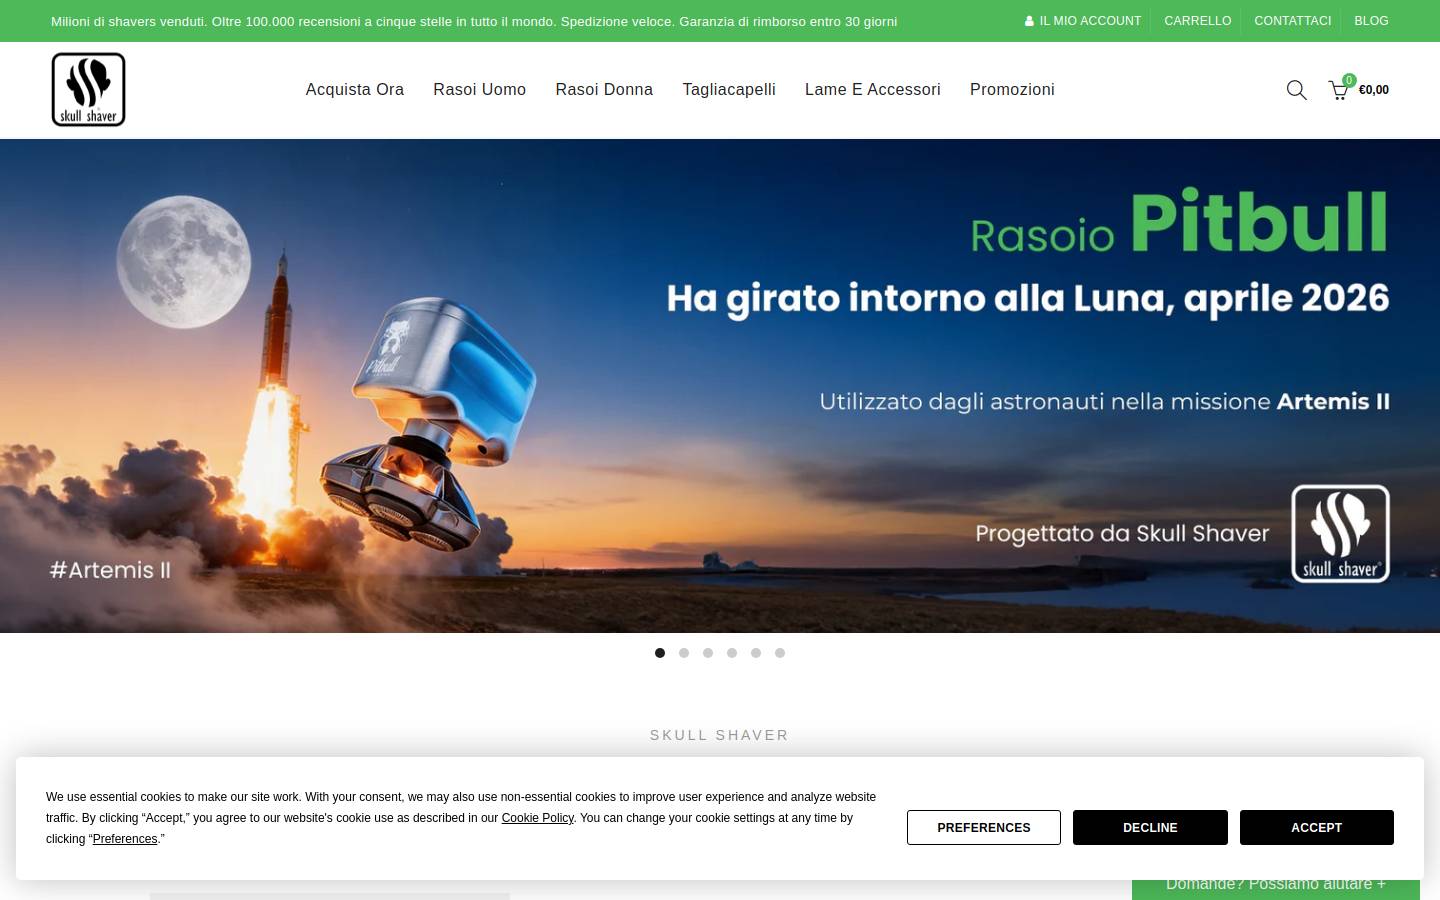The height and width of the screenshot is (900, 1440).
Task: Open the shopping cart icon
Action: 1338,90
